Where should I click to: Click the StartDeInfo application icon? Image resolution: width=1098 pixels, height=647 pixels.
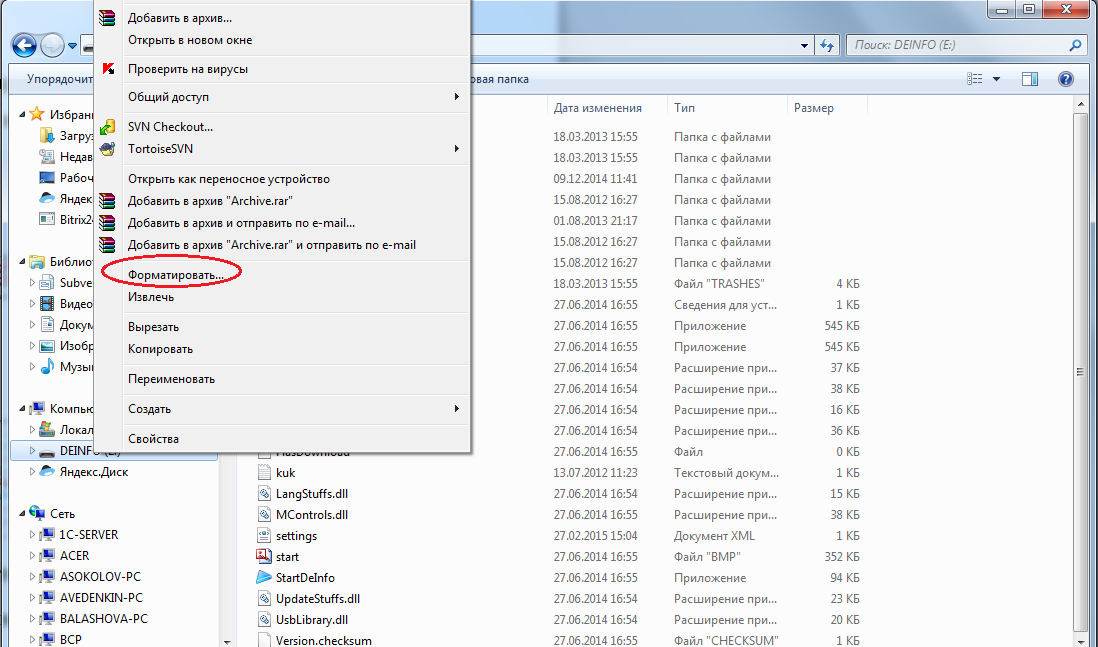coord(263,578)
